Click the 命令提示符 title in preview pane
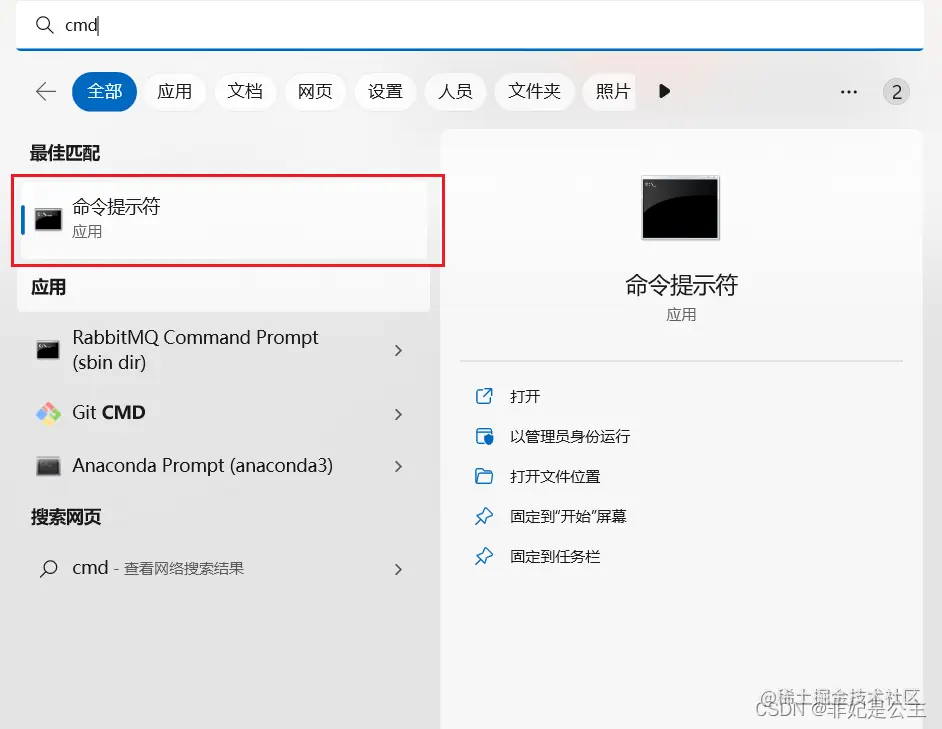This screenshot has width=942, height=729. coord(681,285)
